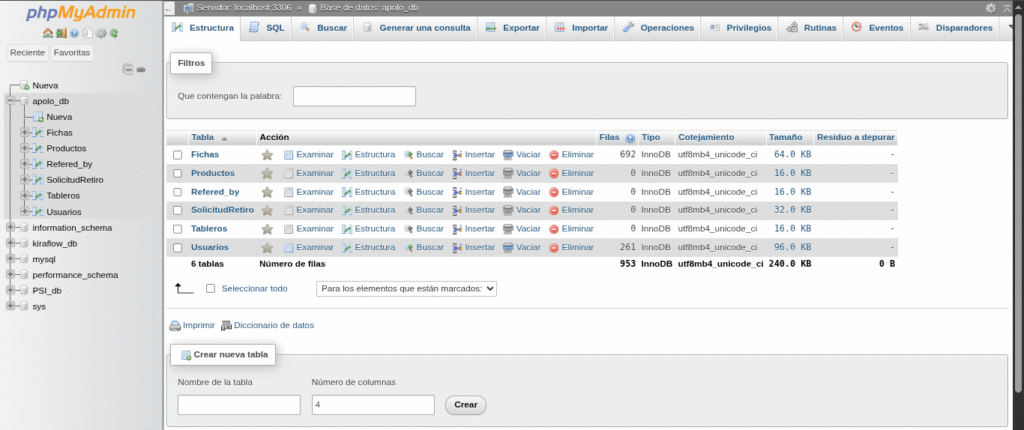This screenshot has width=1024, height=430.
Task: Add Tableros table to favorites star
Action: [x=267, y=229]
